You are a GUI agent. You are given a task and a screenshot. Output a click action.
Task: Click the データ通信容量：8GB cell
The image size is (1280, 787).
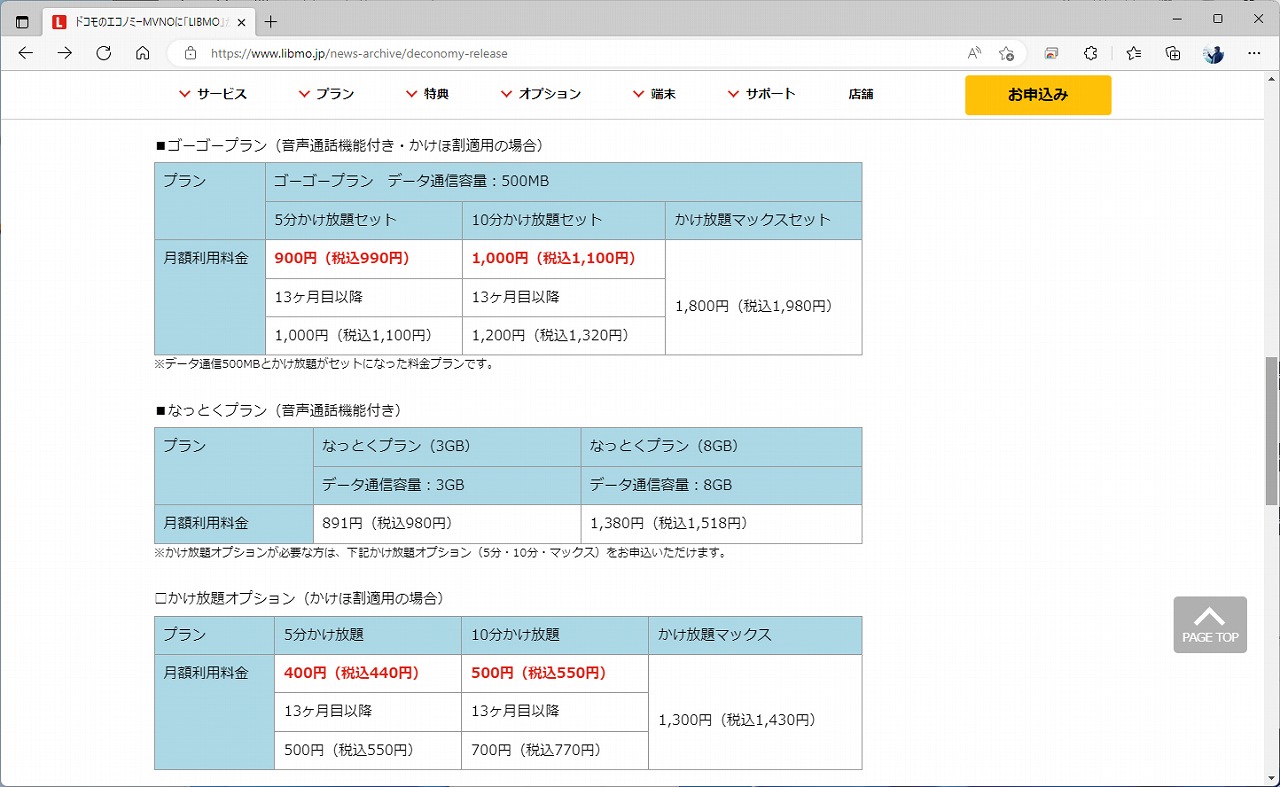pos(721,485)
